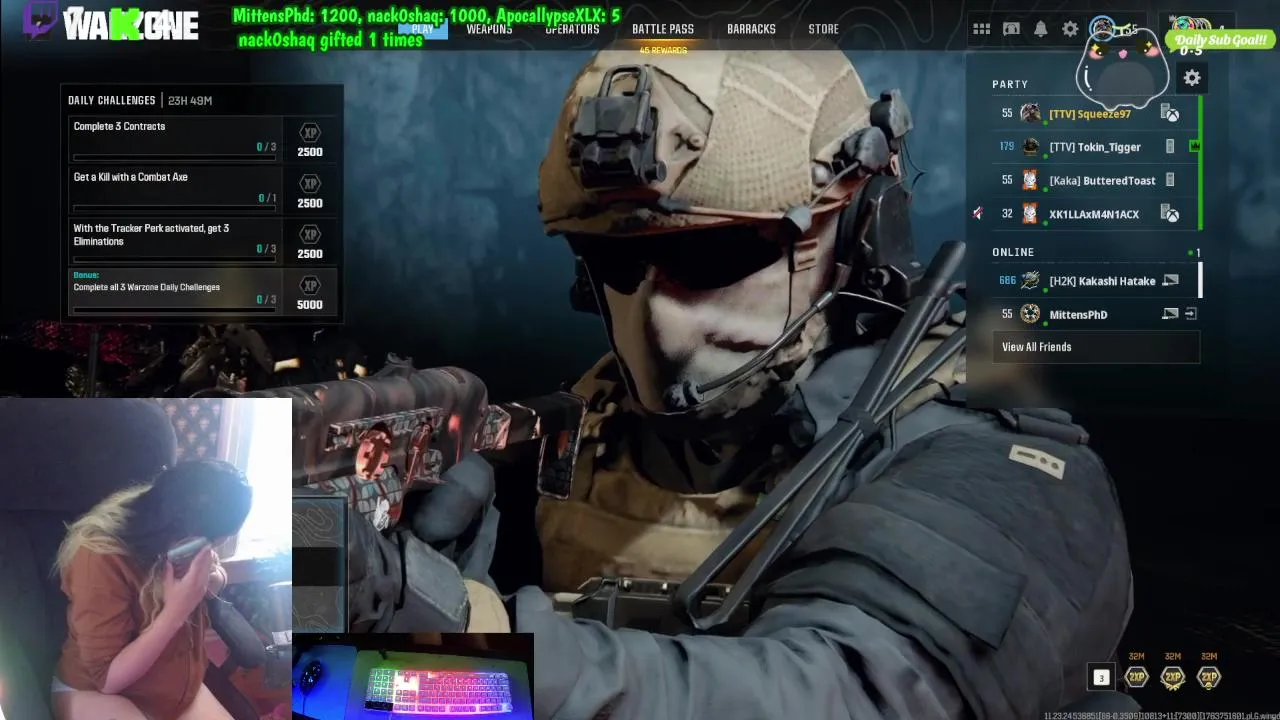Switch to the Operators tab

572,29
